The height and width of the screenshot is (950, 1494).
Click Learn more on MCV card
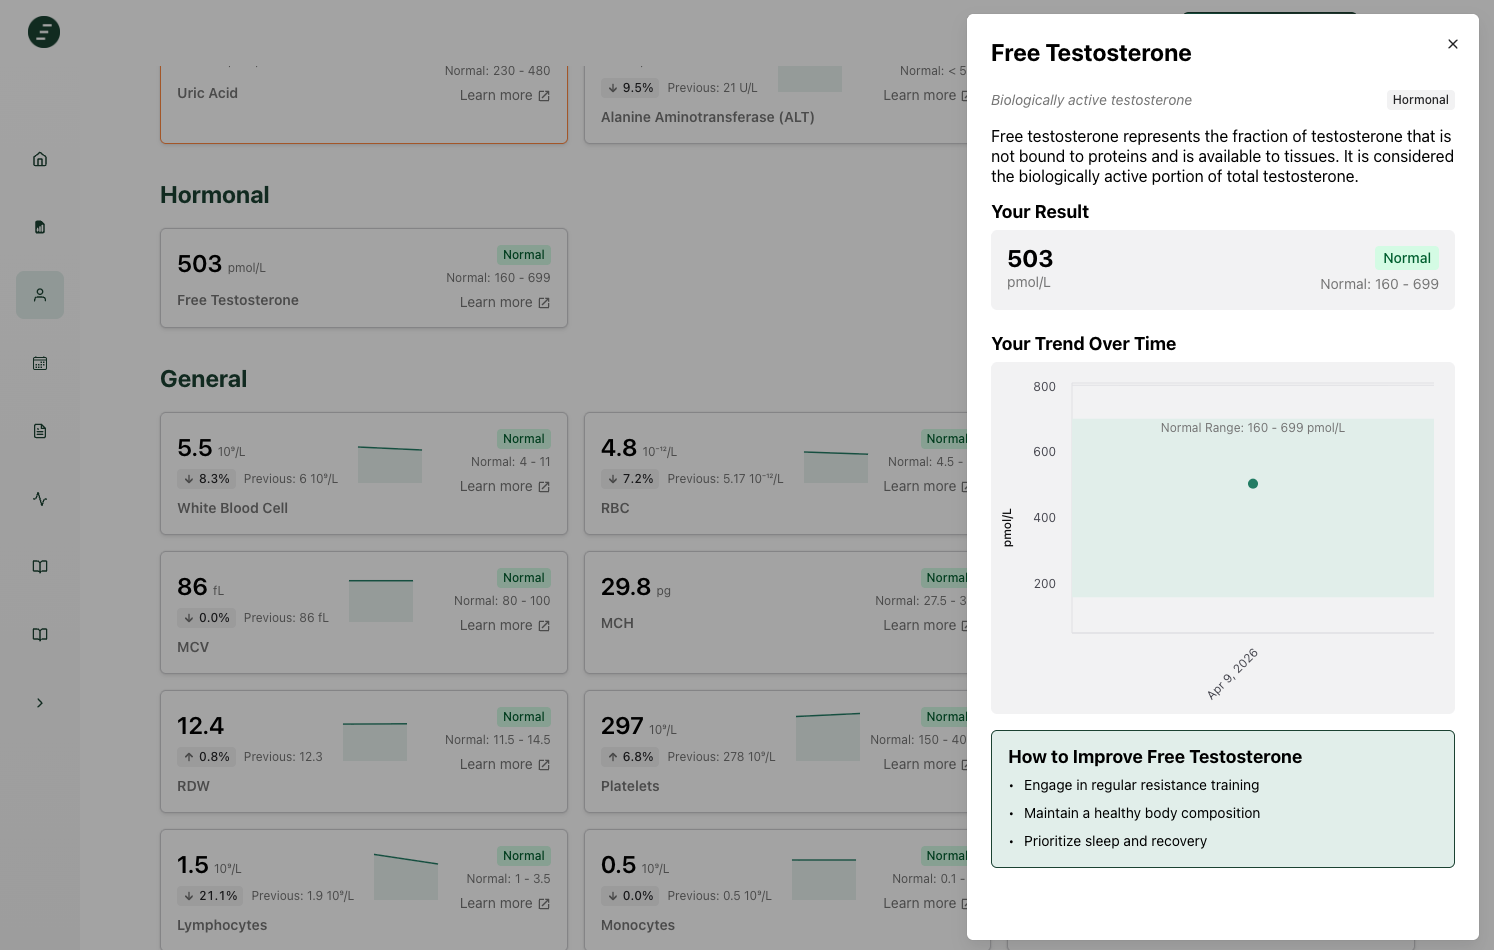click(x=505, y=626)
